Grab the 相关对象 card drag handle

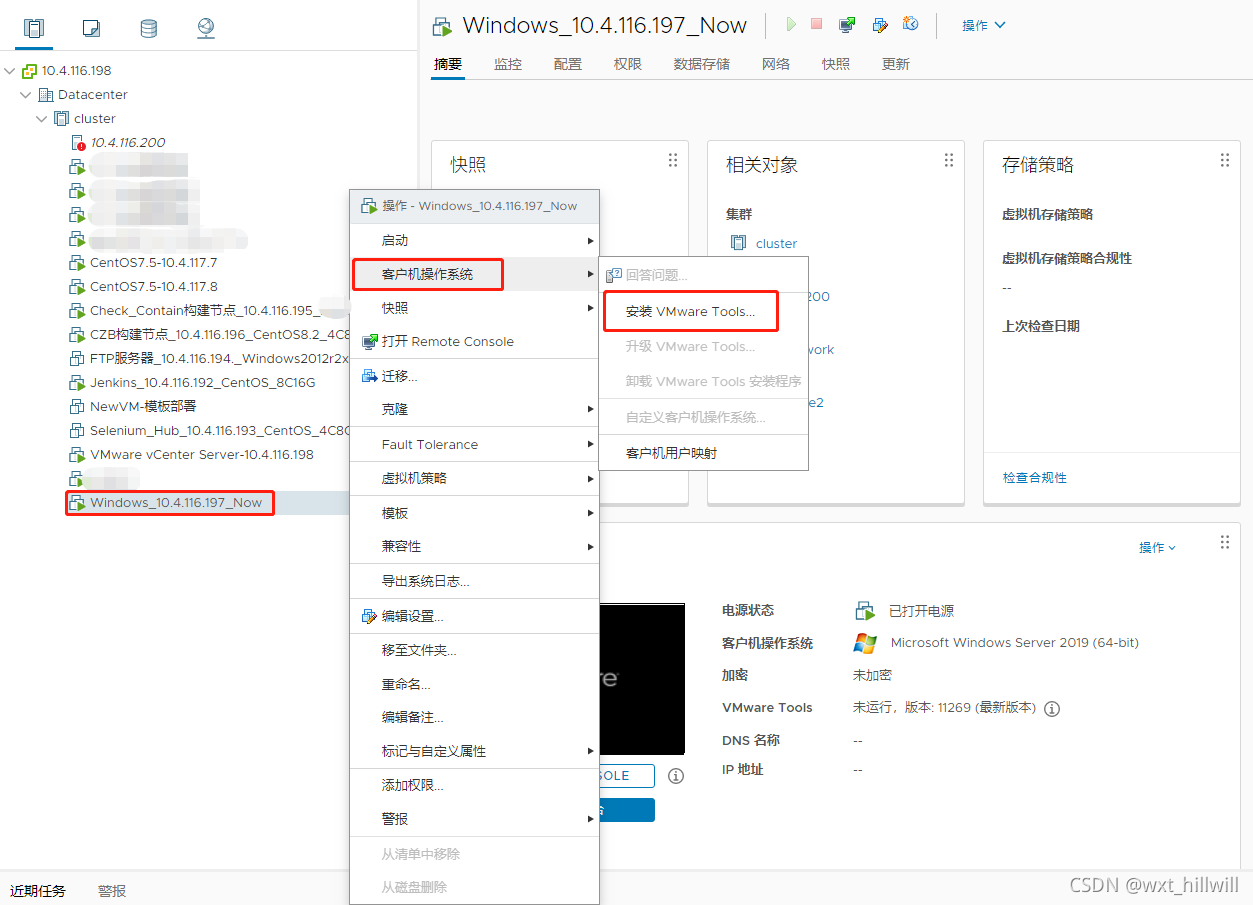pyautogui.click(x=949, y=160)
